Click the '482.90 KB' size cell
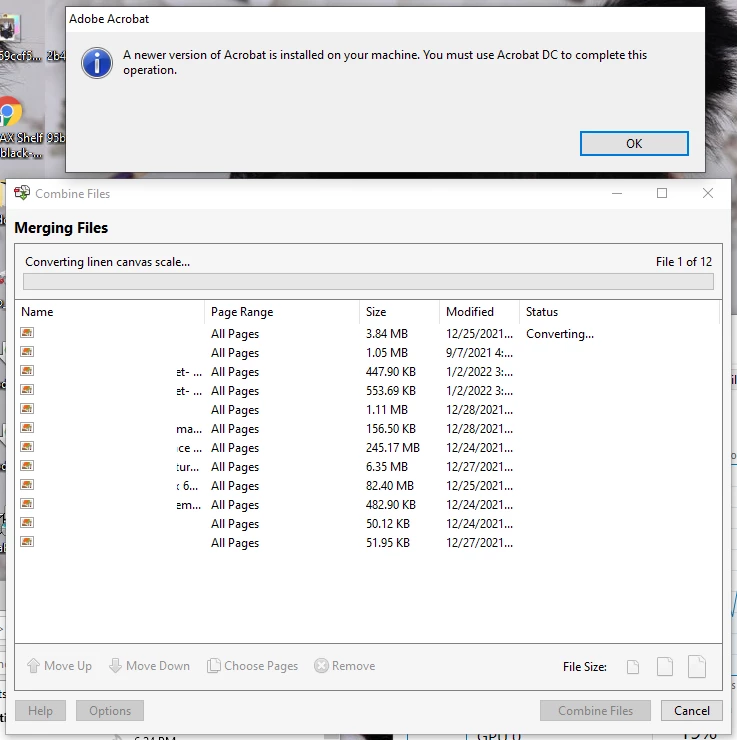 [391, 505]
